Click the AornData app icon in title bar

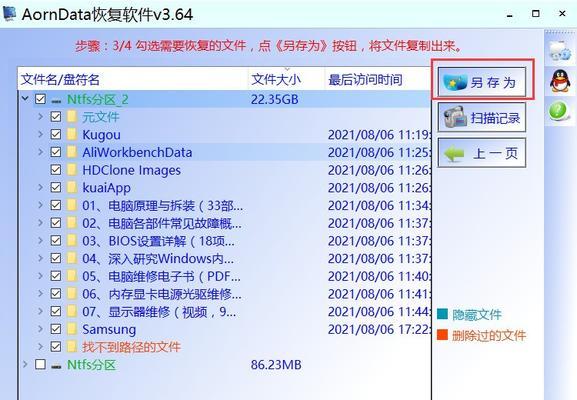pos(9,14)
